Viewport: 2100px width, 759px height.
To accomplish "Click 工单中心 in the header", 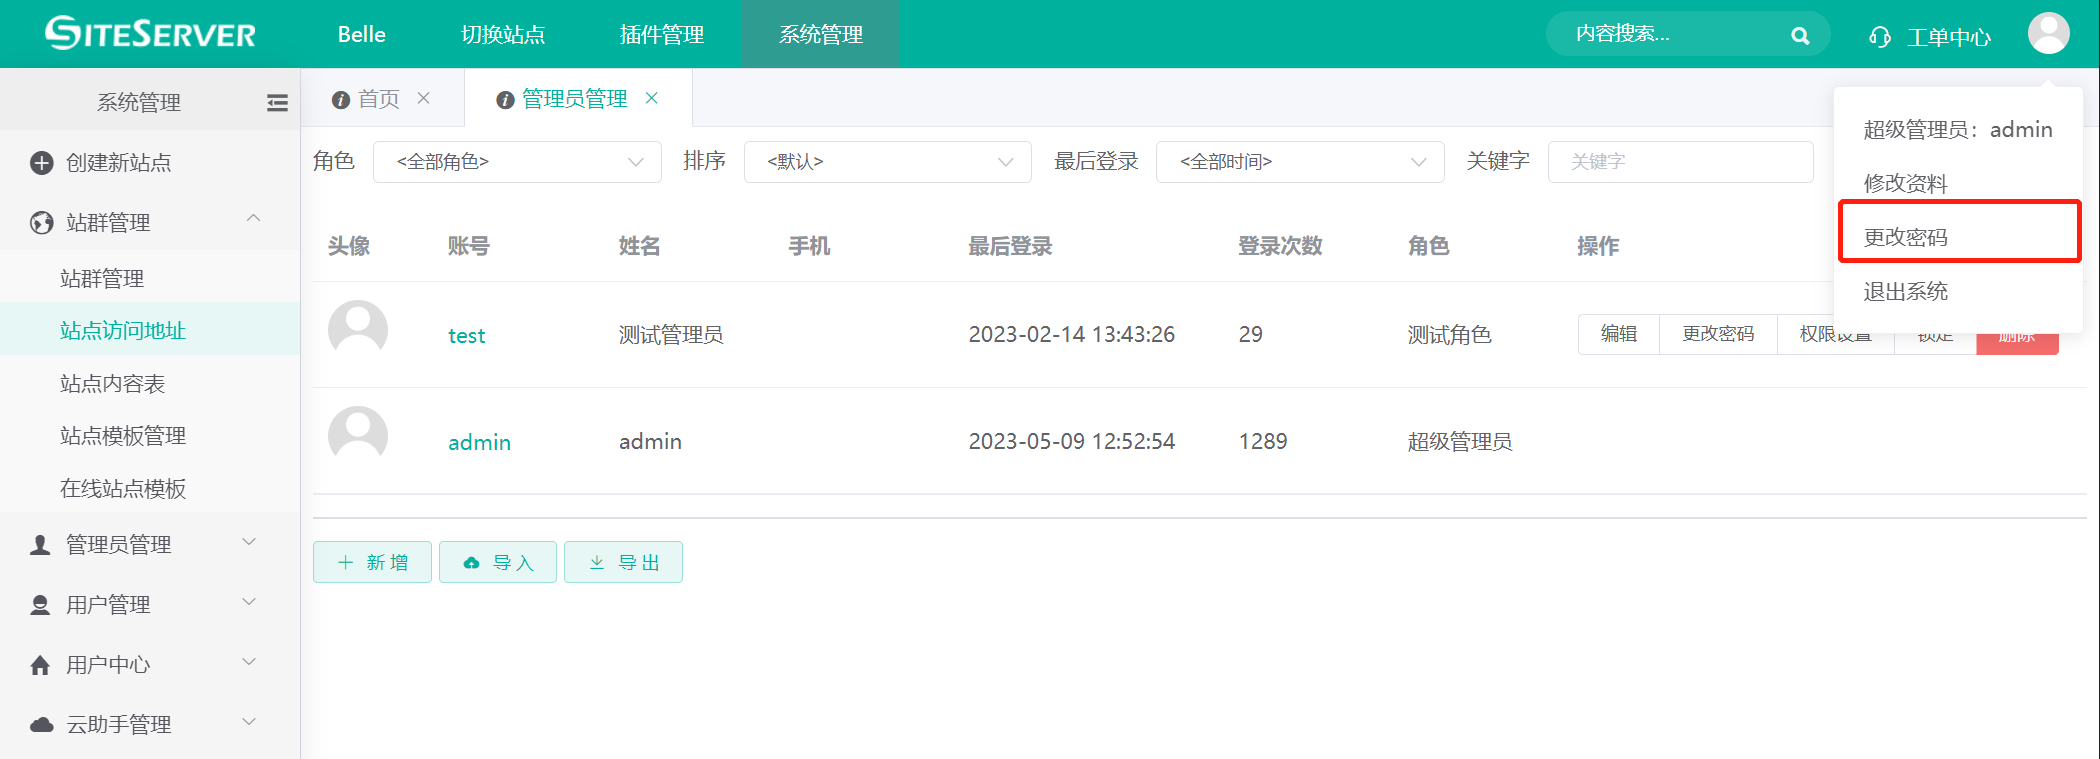I will [x=1949, y=37].
